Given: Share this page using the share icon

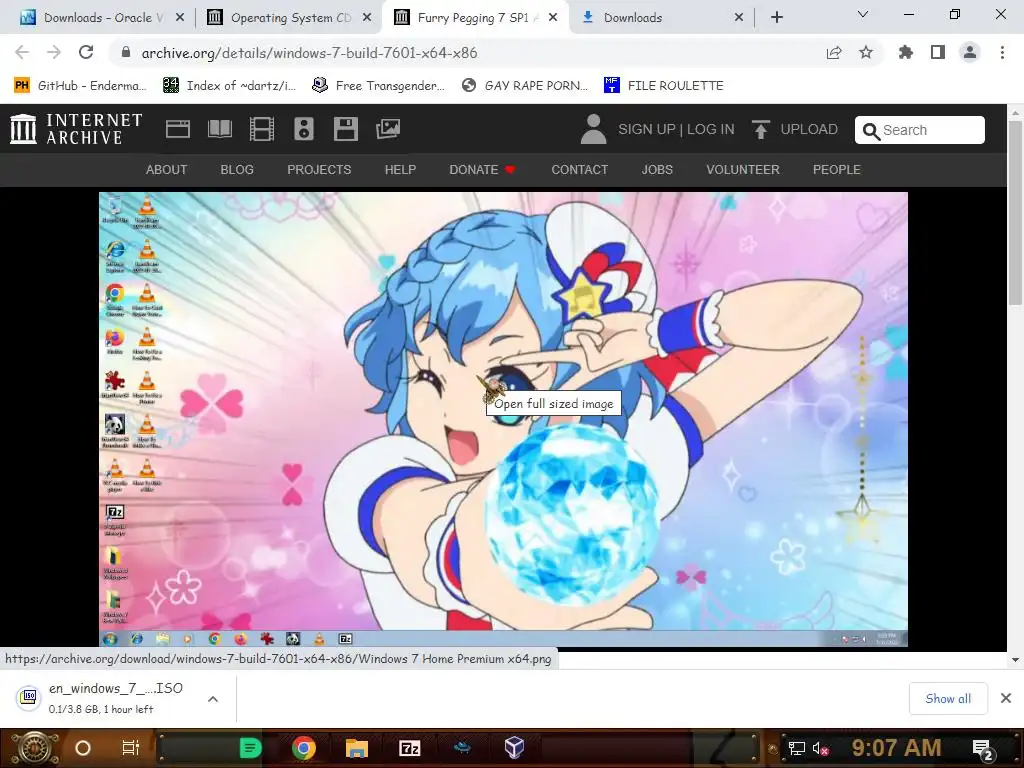Looking at the screenshot, I should pyautogui.click(x=834, y=53).
